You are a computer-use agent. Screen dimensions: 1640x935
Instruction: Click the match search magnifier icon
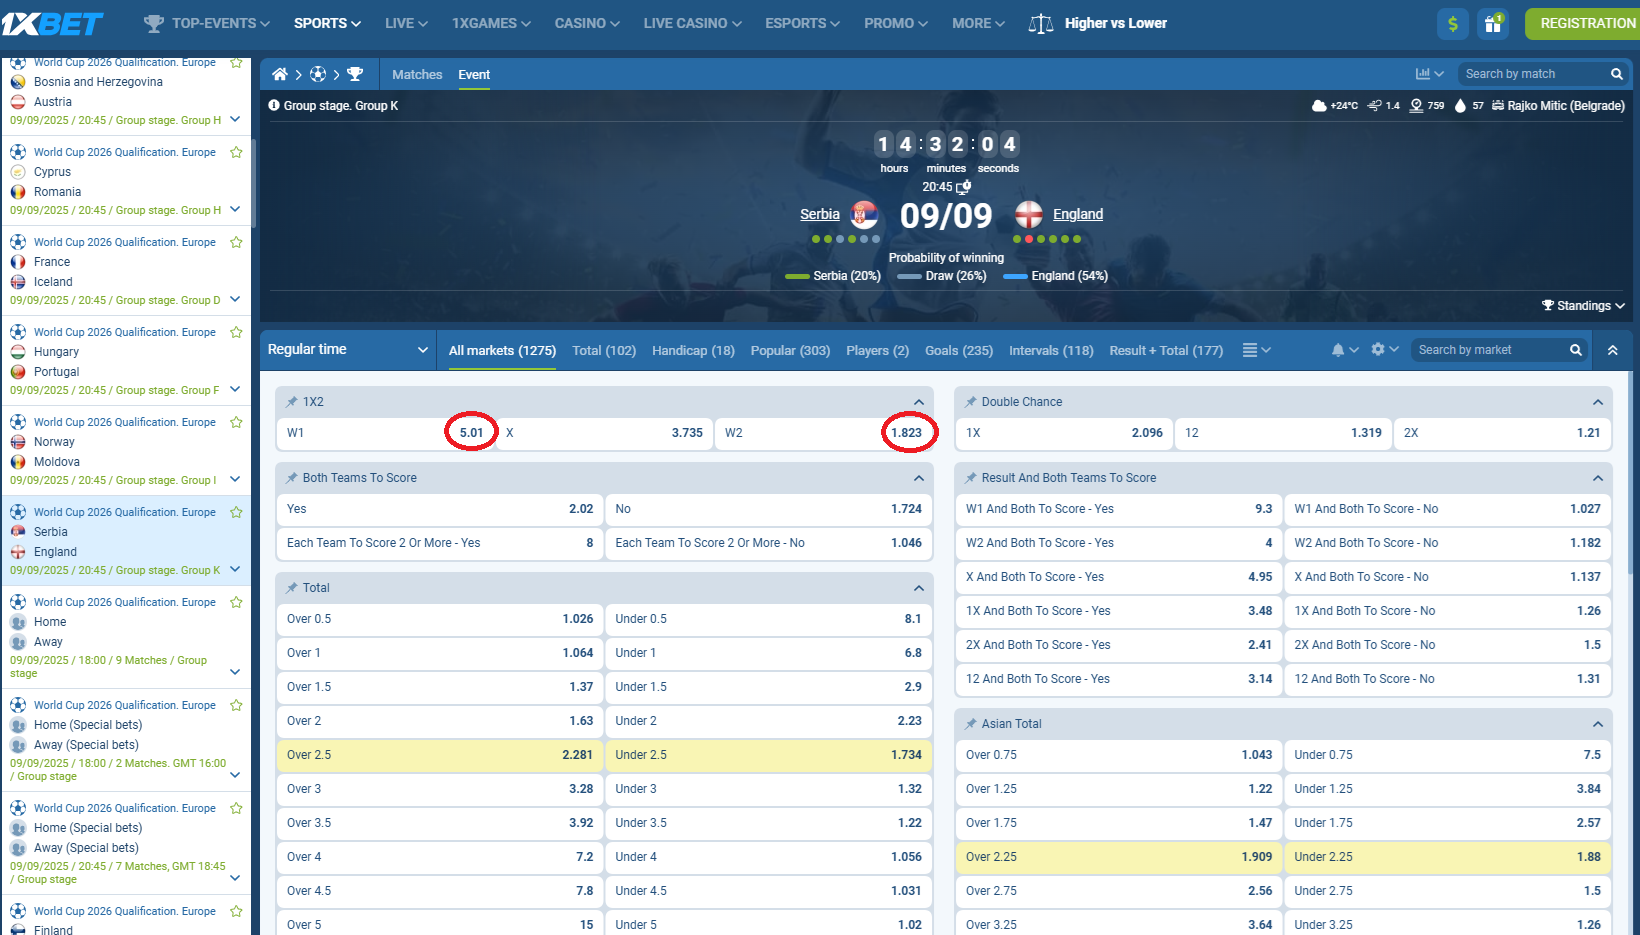point(1616,74)
